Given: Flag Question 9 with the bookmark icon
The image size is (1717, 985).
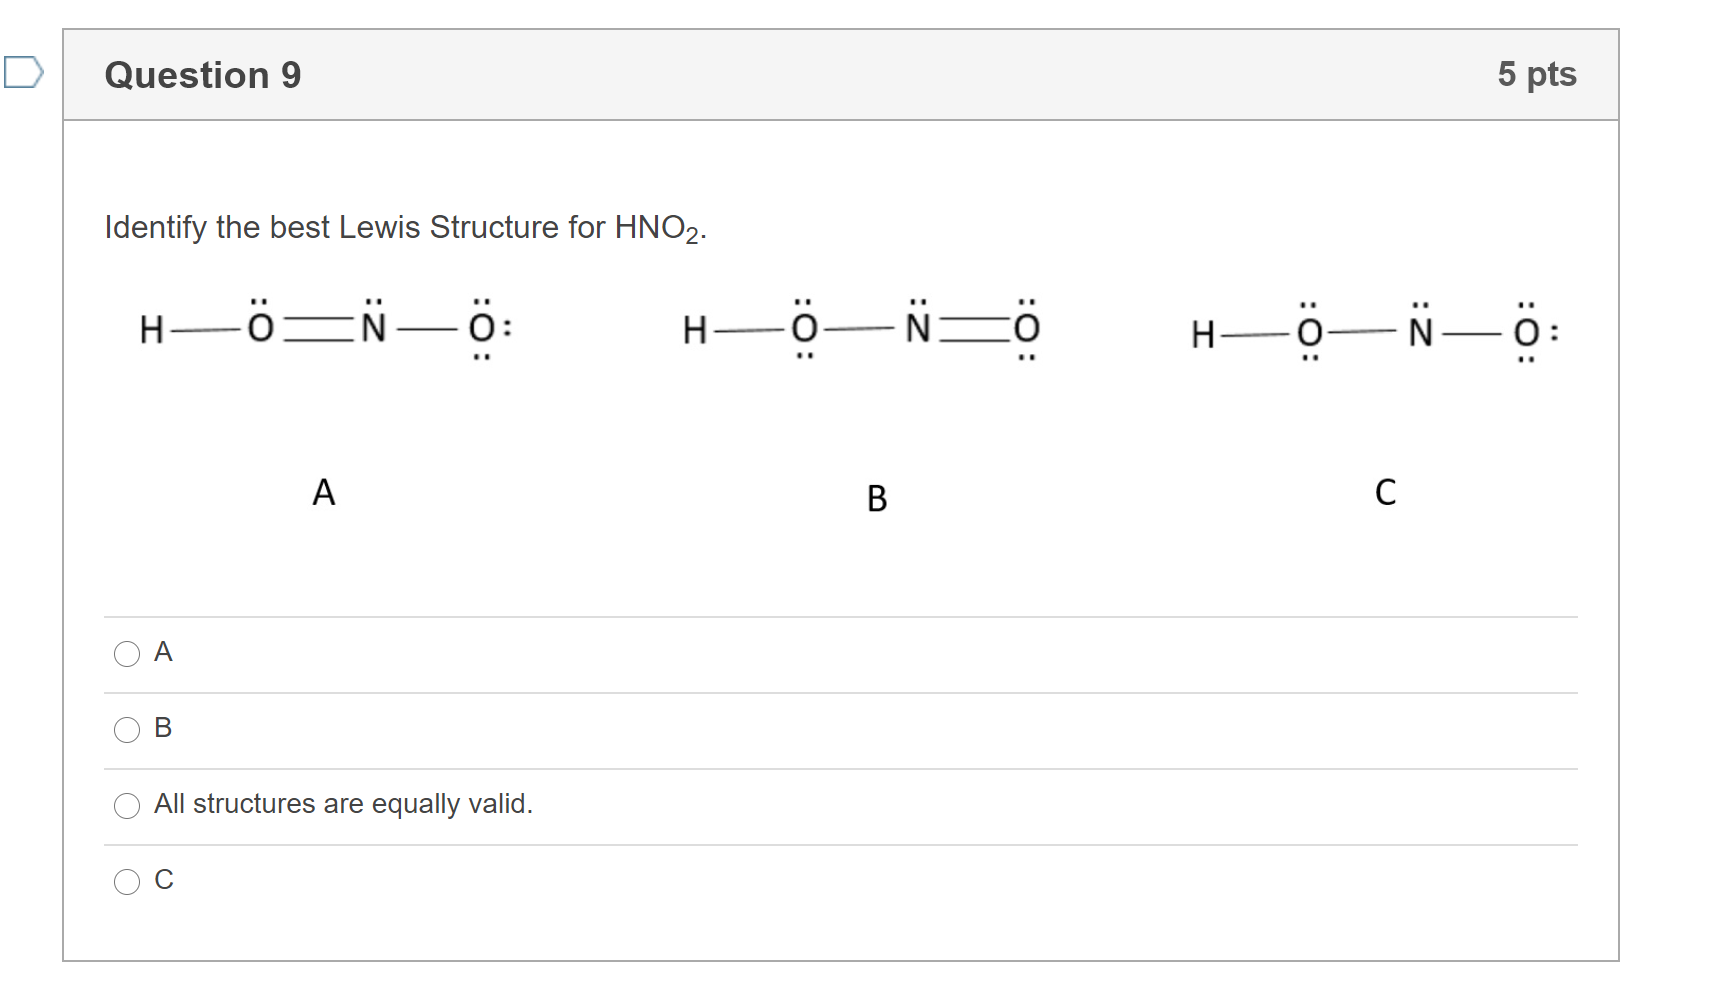Looking at the screenshot, I should point(23,73).
